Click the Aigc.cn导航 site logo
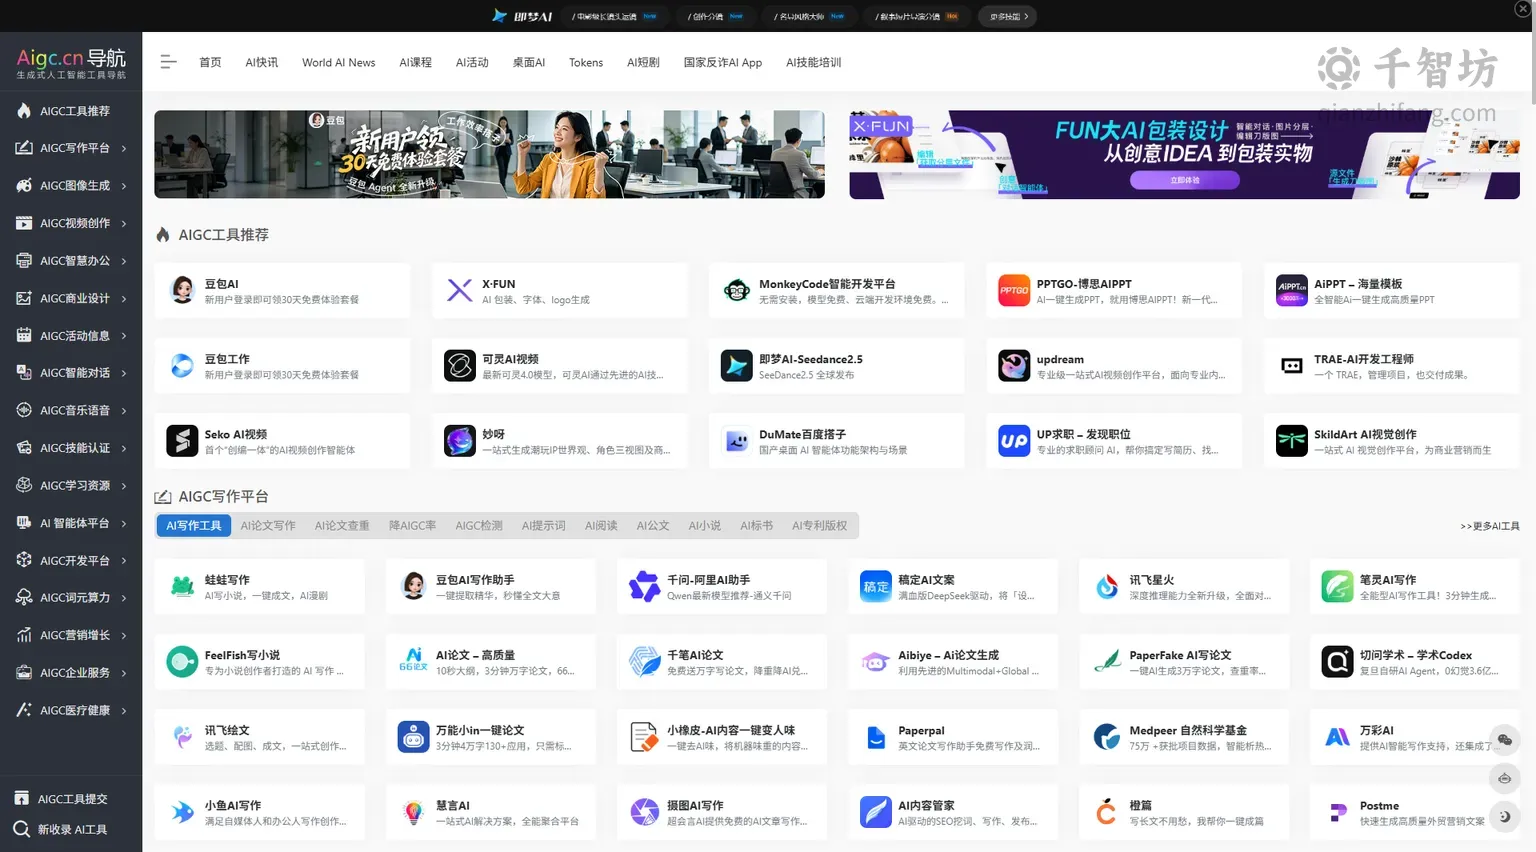This screenshot has width=1536, height=852. click(x=71, y=63)
